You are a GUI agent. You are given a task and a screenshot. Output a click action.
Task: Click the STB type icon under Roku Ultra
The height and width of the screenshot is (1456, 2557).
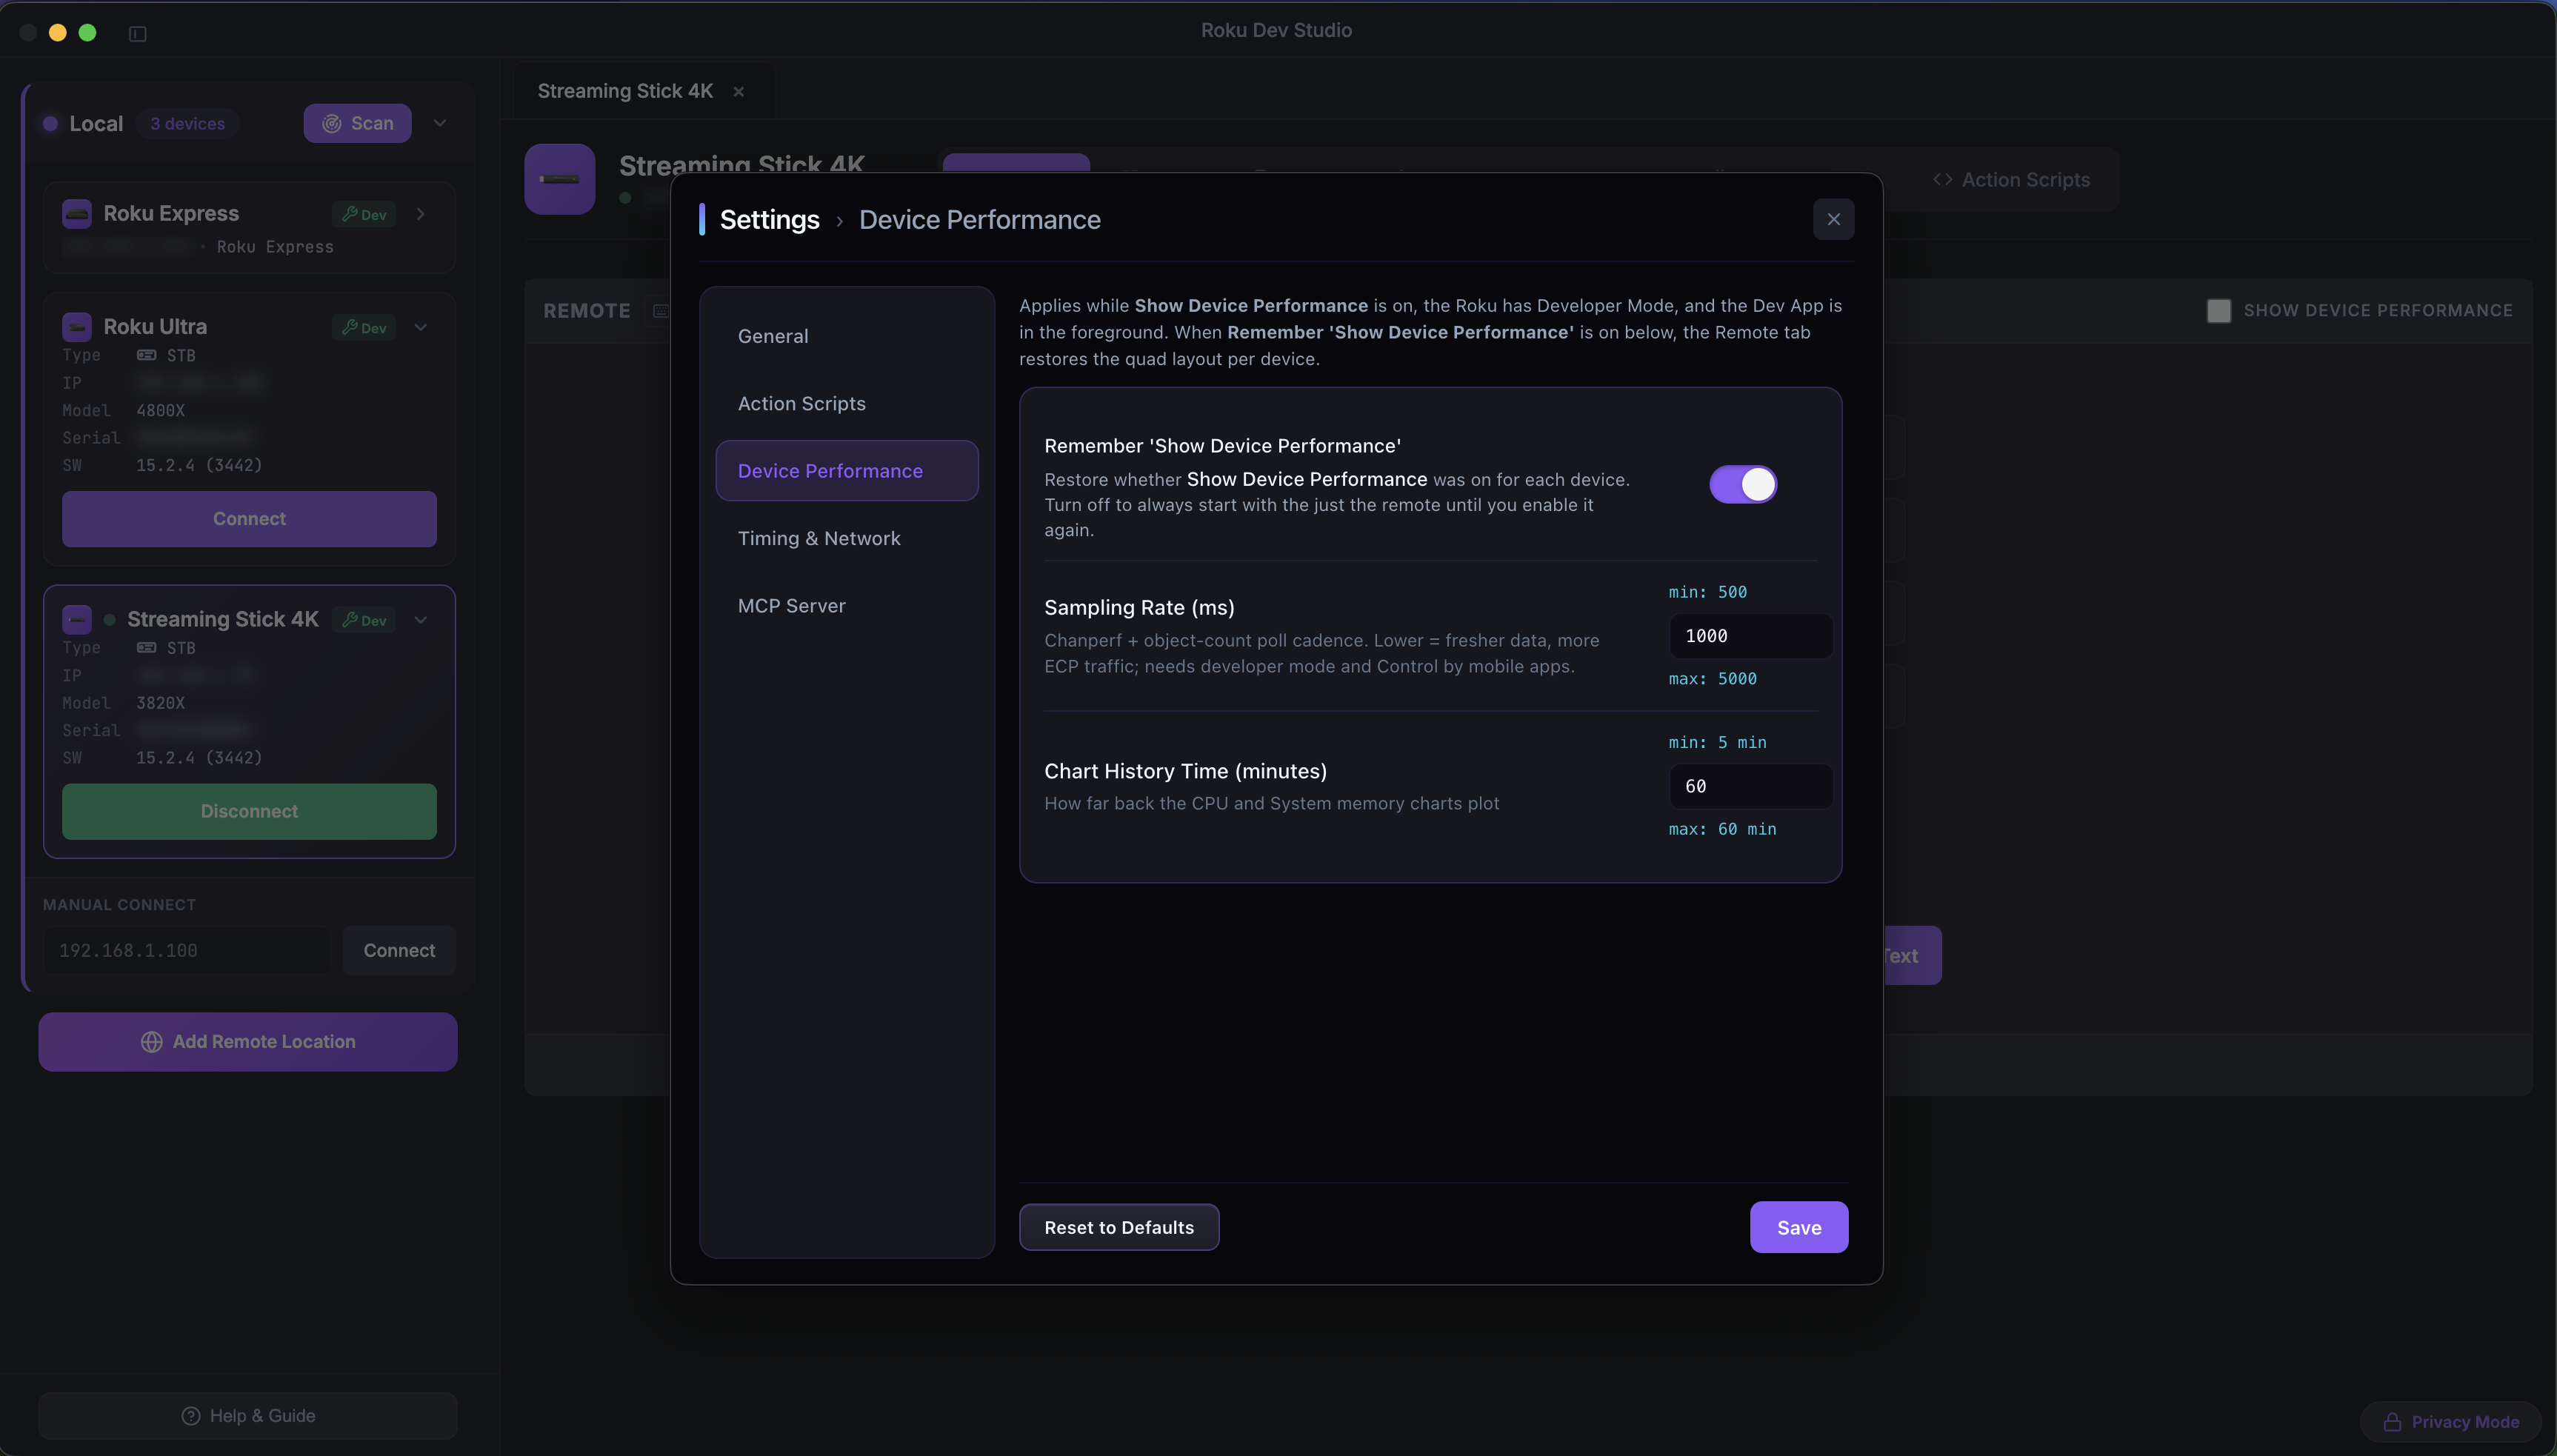coord(146,355)
